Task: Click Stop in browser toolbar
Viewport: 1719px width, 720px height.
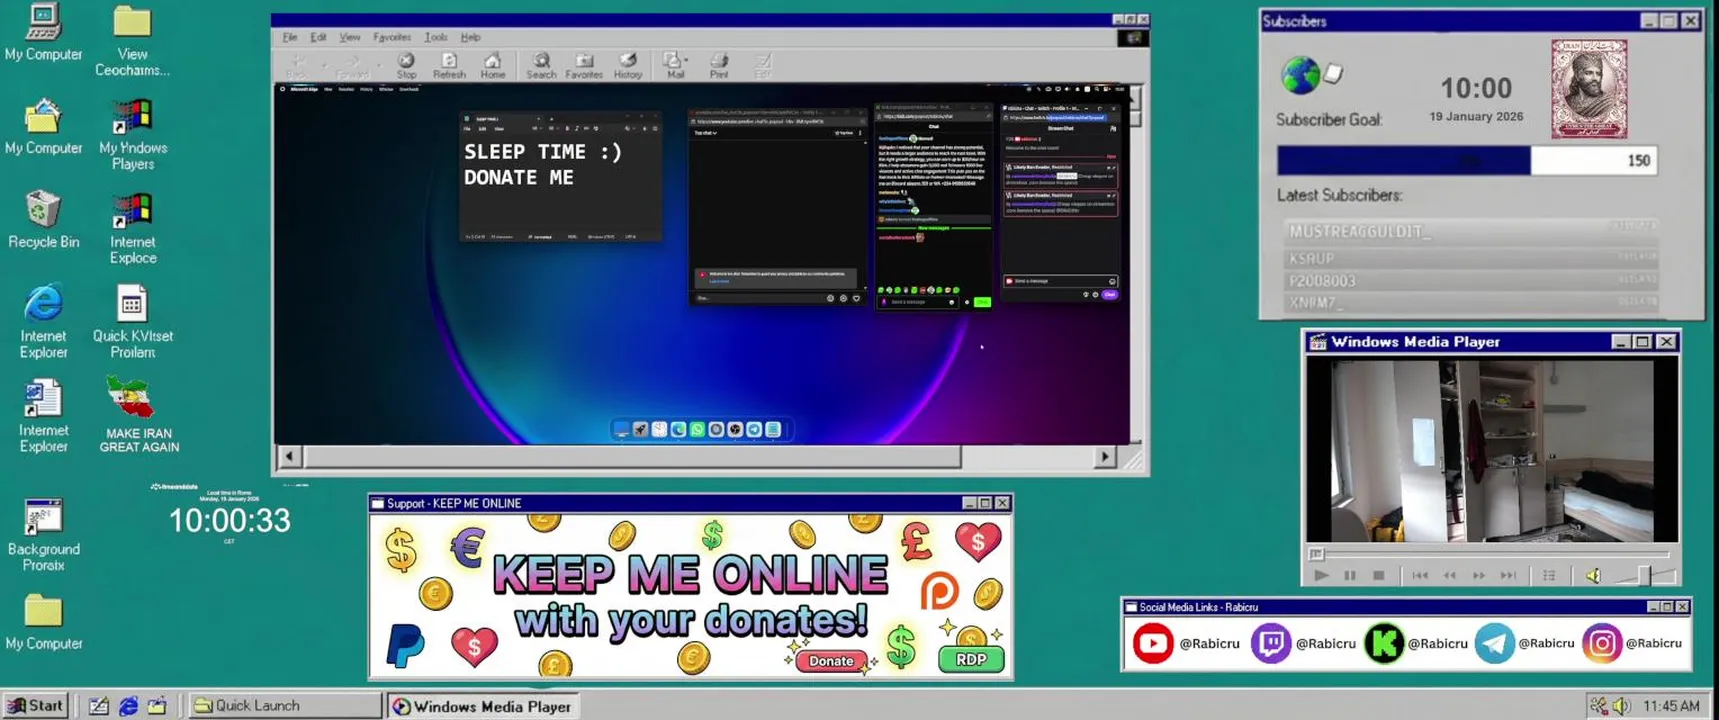Action: click(x=406, y=66)
